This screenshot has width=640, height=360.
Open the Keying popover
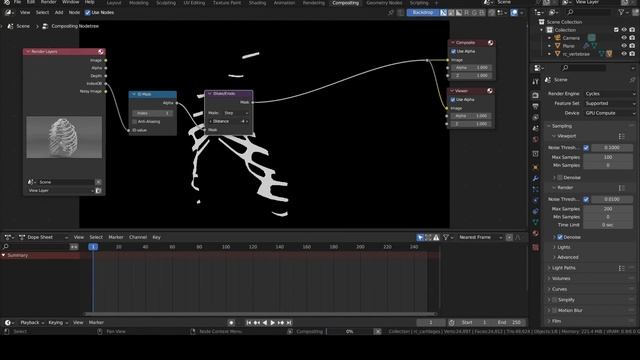[58, 322]
